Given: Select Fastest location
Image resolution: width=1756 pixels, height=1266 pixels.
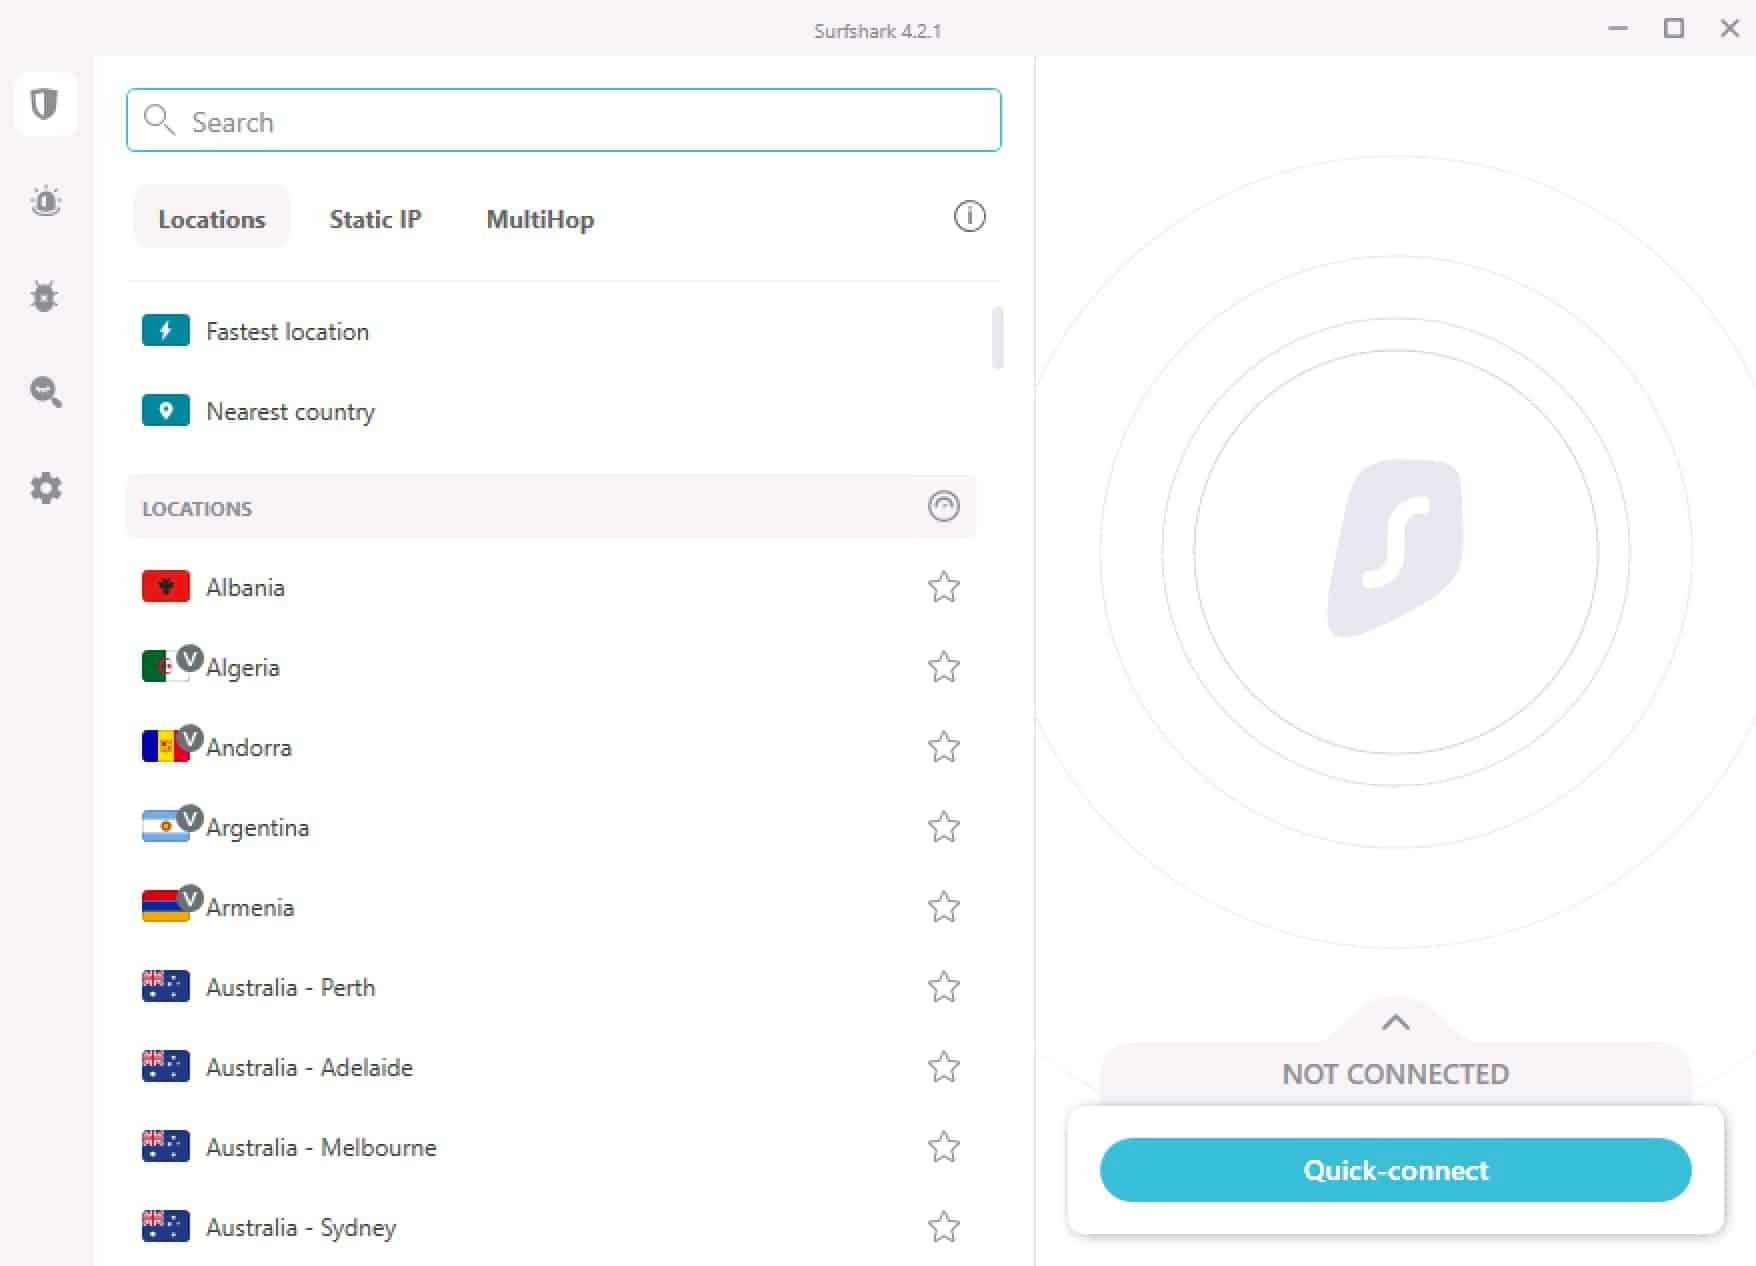Looking at the screenshot, I should click(x=286, y=331).
